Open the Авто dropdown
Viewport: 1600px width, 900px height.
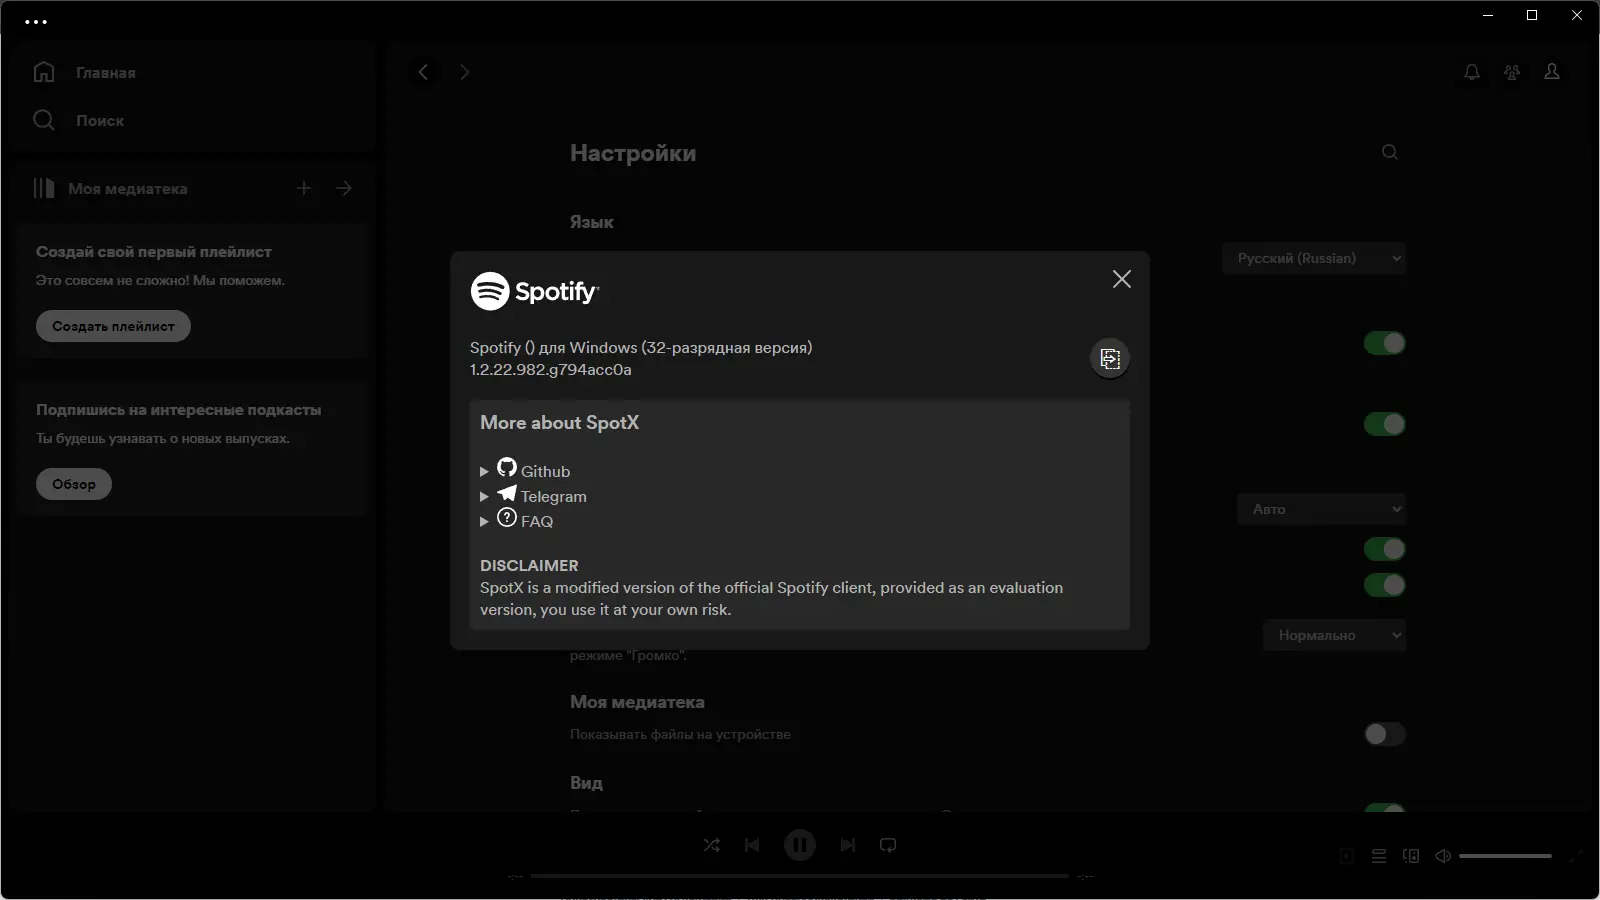coord(1322,509)
